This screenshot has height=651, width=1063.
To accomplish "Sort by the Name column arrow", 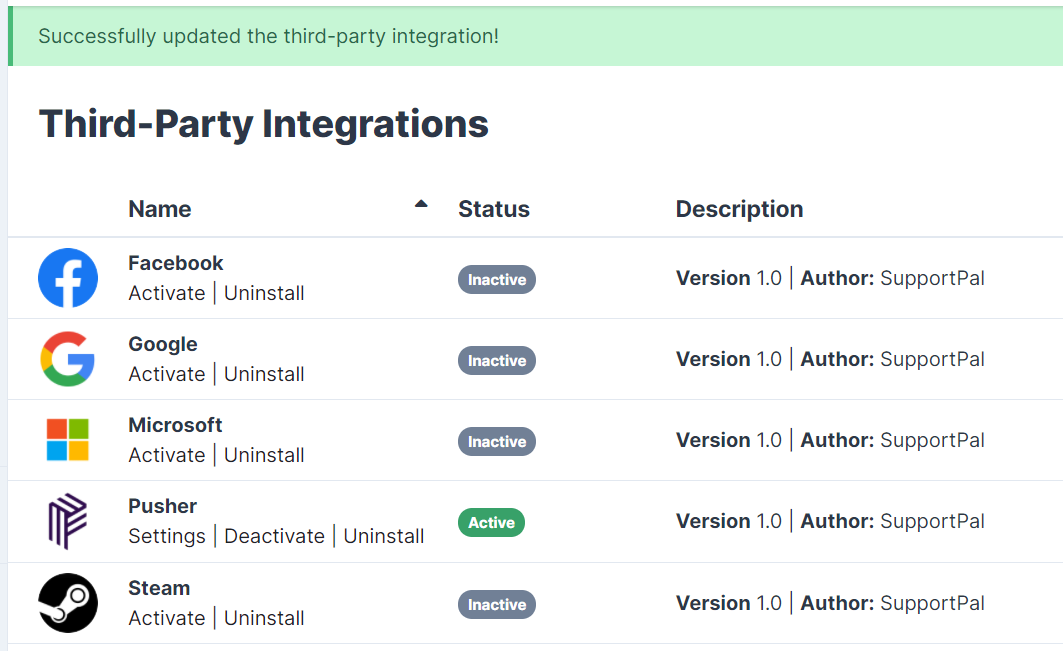I will [x=421, y=203].
